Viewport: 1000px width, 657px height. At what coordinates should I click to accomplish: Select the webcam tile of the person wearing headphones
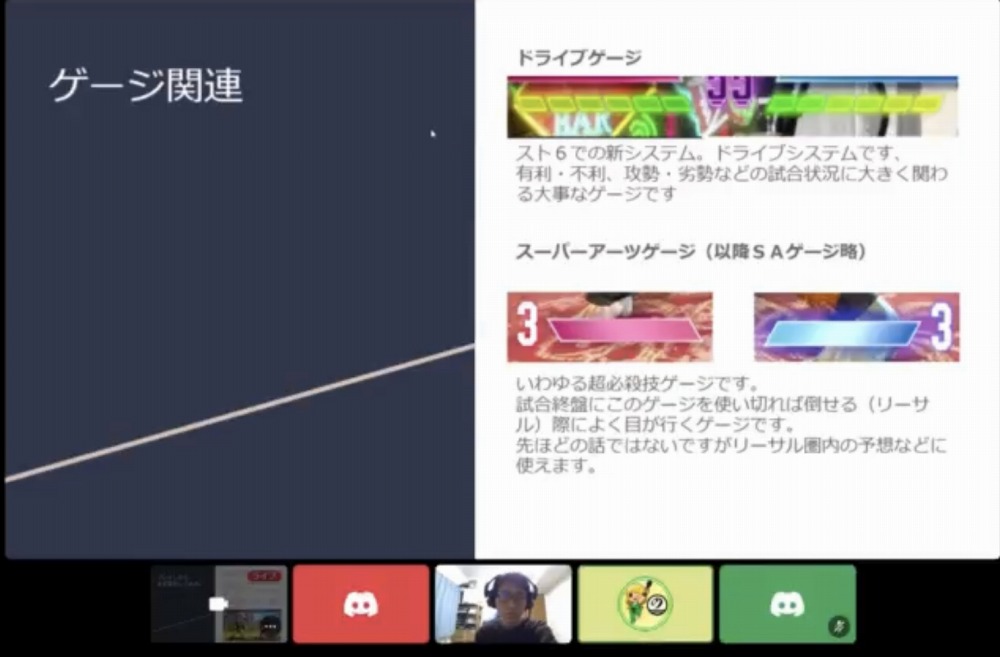(503, 604)
